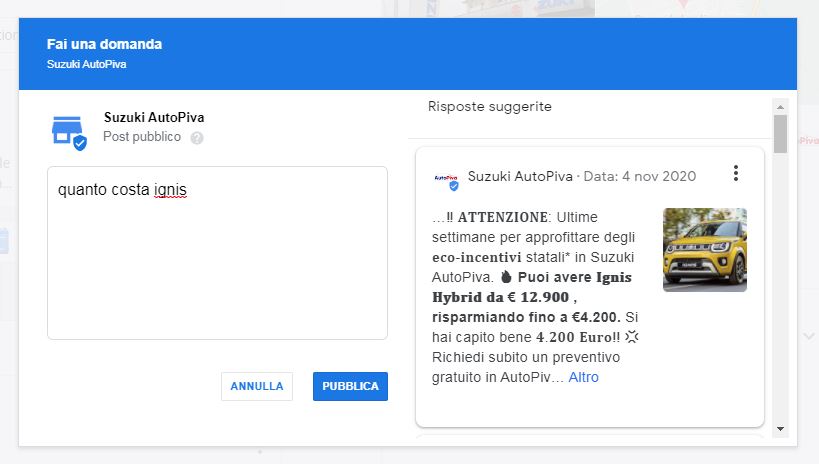Open the yellow Suzuki Ignis thumbnail

pos(704,249)
